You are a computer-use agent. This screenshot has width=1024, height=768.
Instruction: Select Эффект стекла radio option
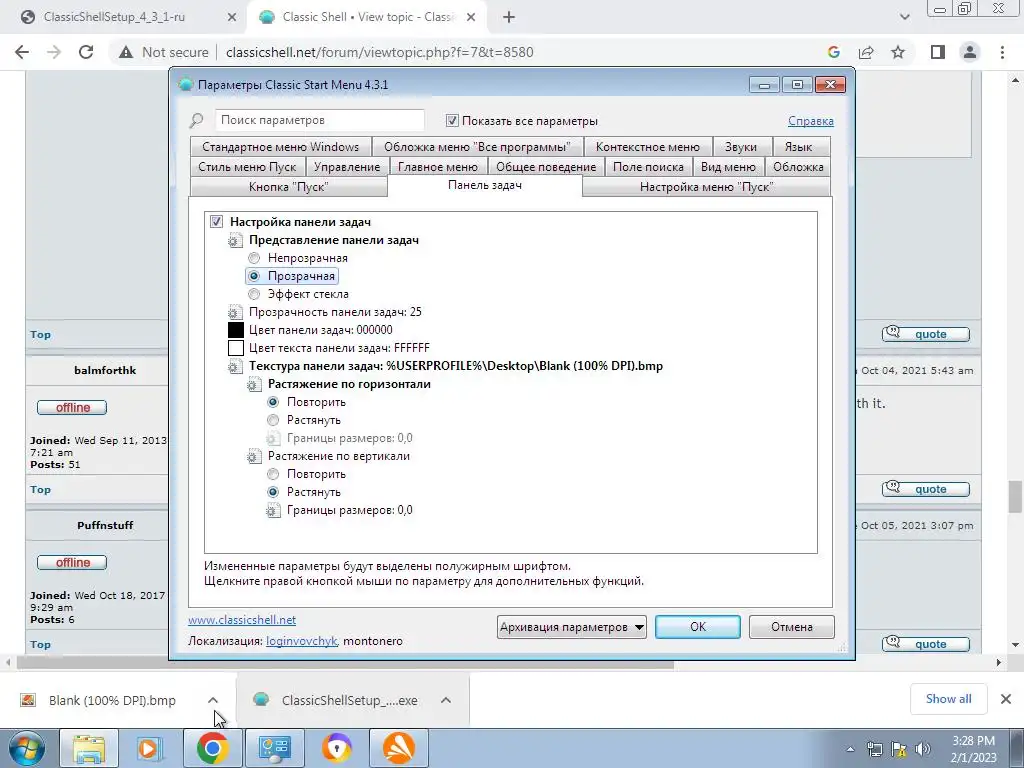click(x=254, y=295)
